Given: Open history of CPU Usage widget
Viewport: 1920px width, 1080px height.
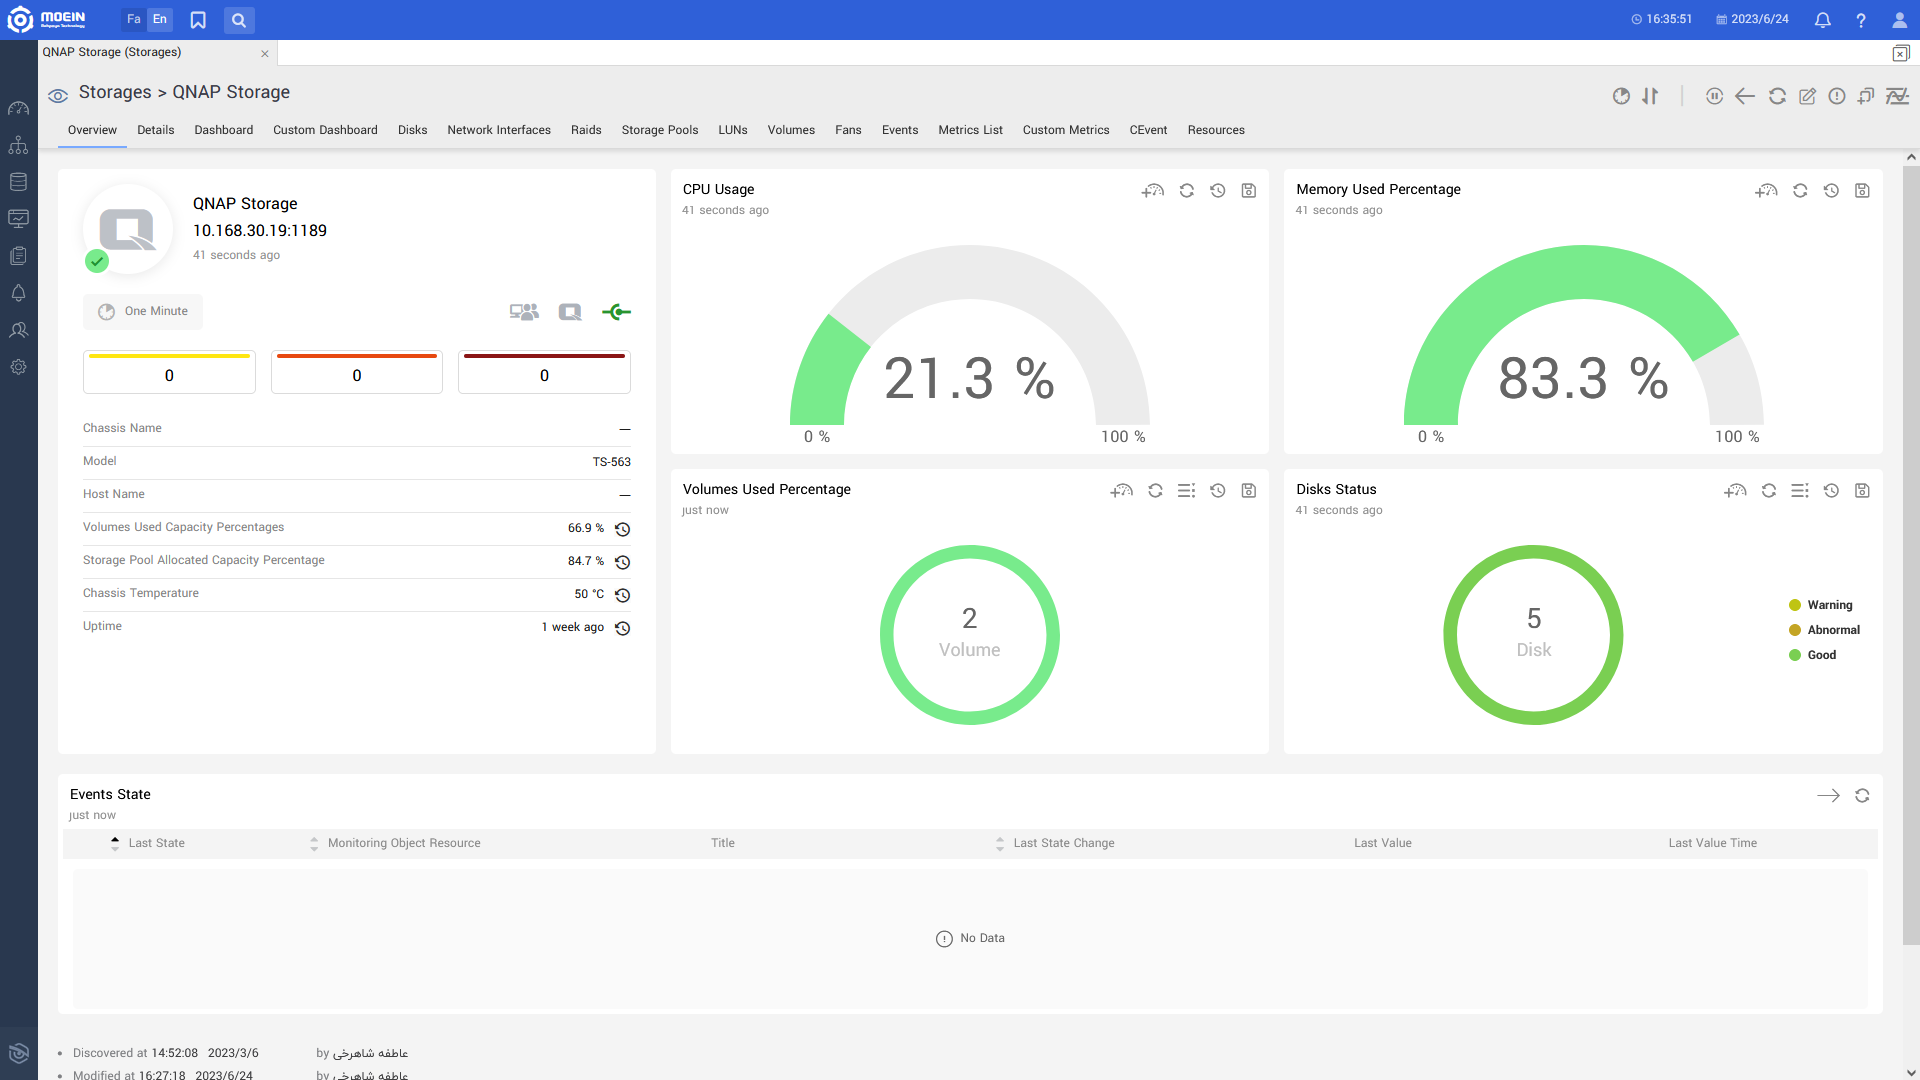Looking at the screenshot, I should (x=1217, y=190).
